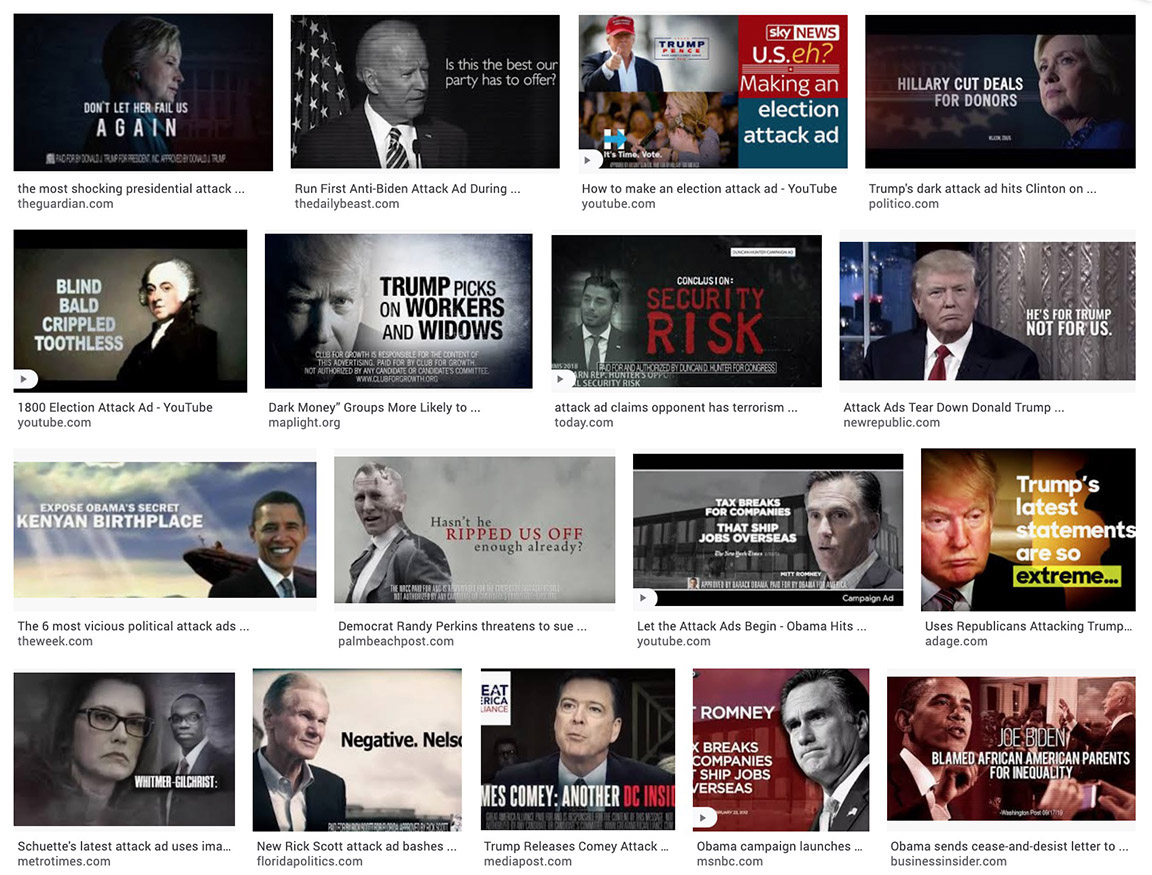Open 'Hasn't he ripped us off' thumbnail

point(475,530)
